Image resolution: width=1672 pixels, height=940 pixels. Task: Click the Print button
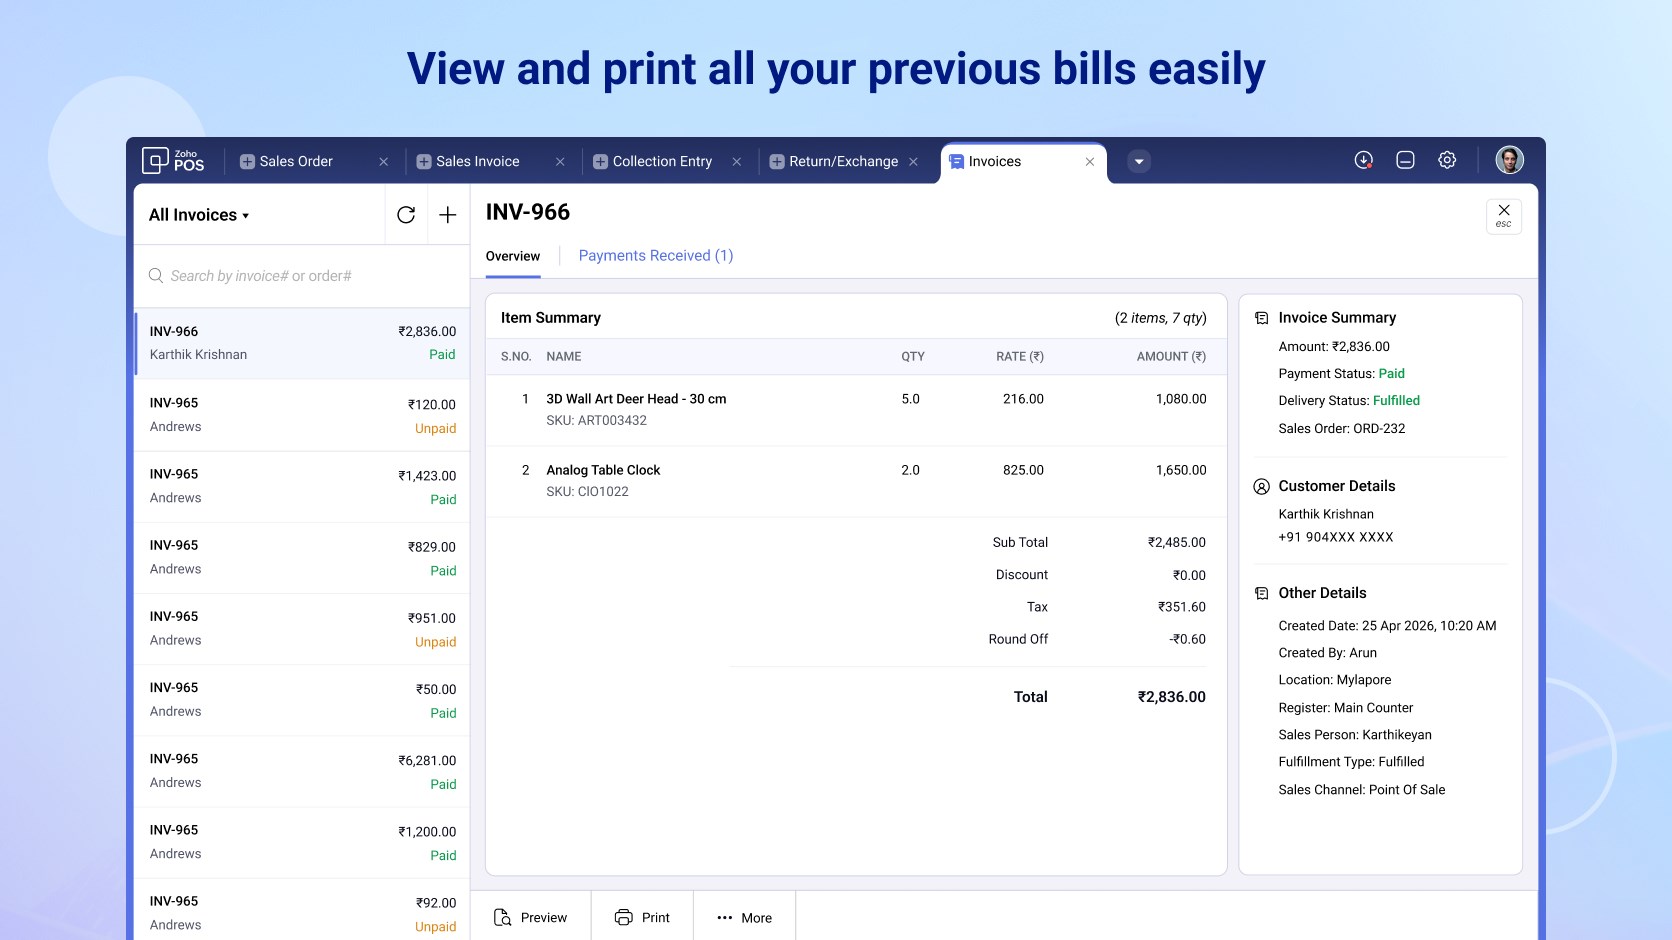click(642, 917)
